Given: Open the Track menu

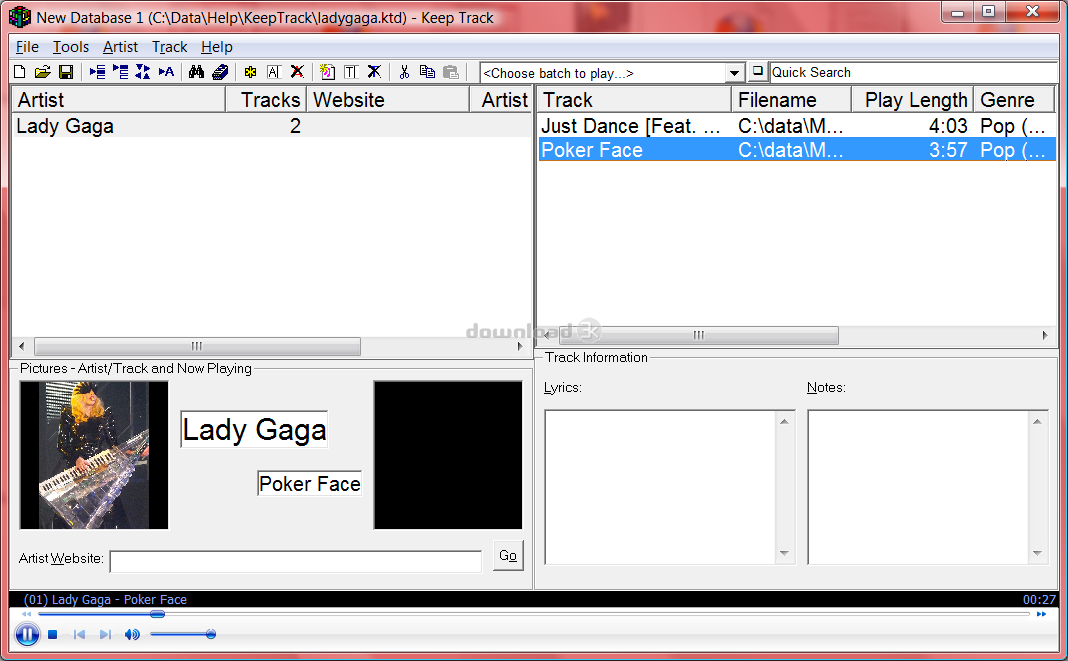Looking at the screenshot, I should point(169,47).
